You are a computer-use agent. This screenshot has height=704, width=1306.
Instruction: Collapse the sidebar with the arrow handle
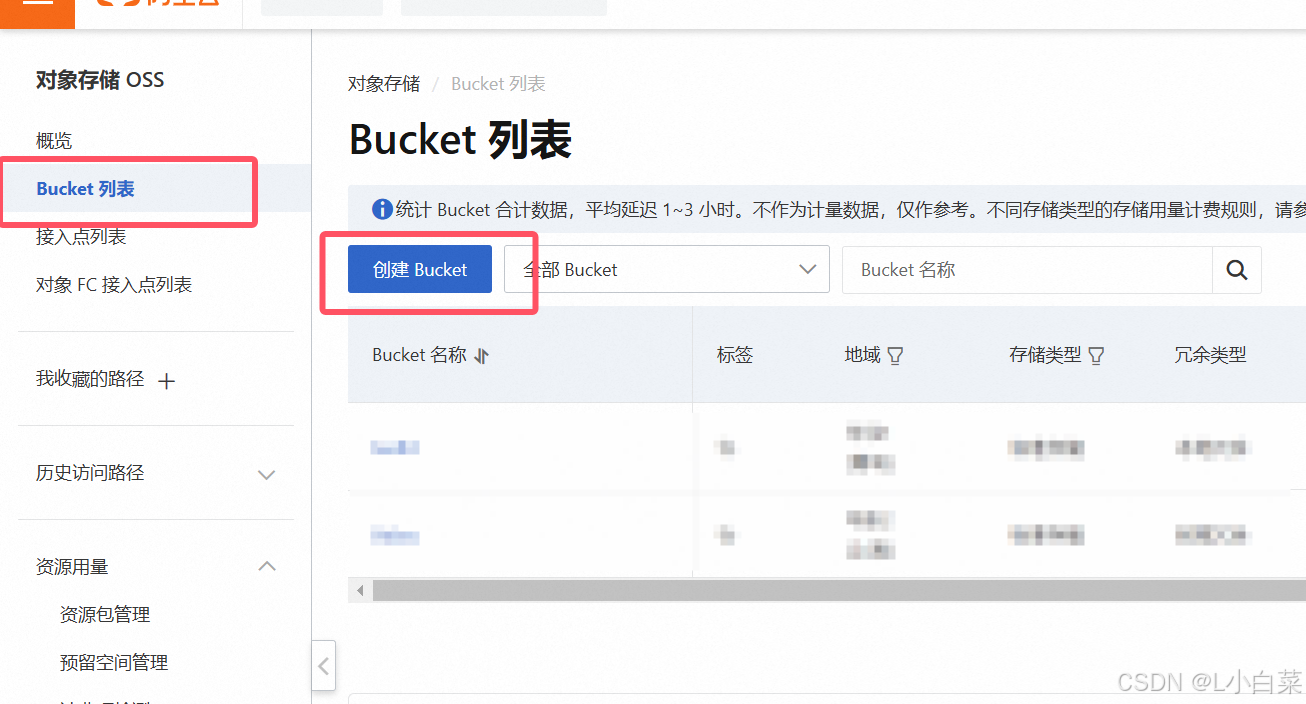click(324, 665)
